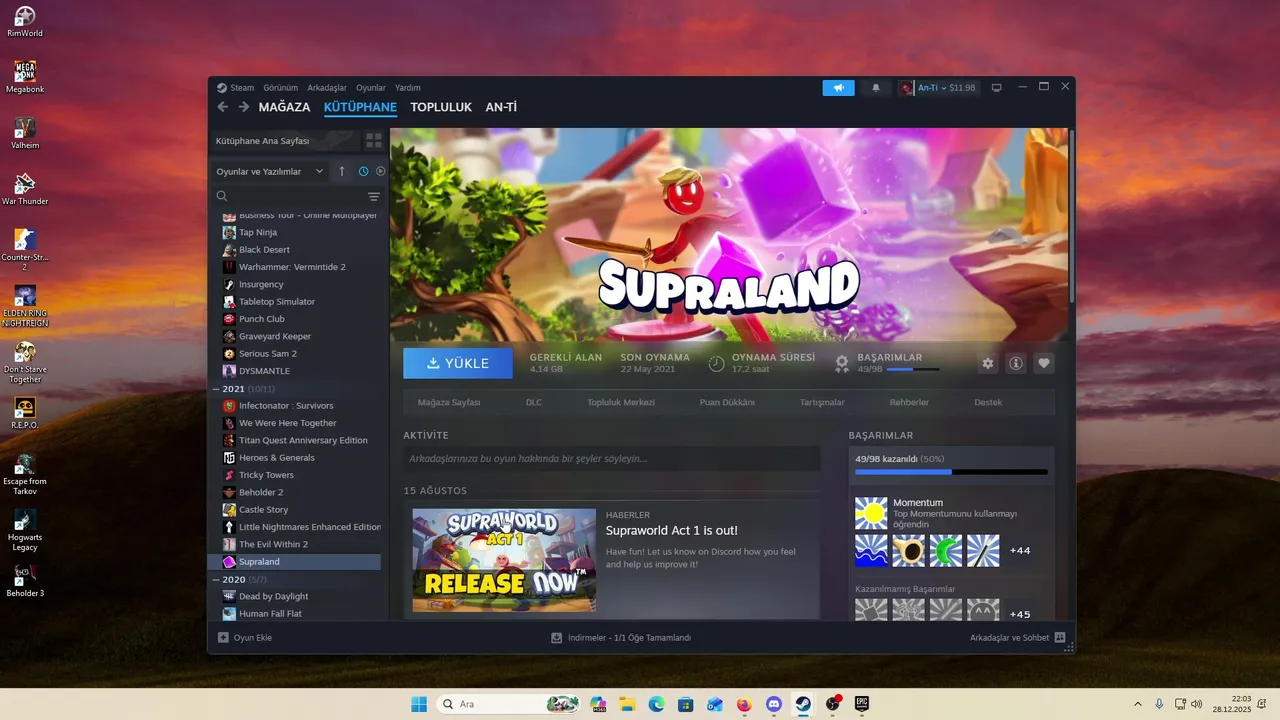
Task: Open the Rehberler link
Action: click(909, 402)
